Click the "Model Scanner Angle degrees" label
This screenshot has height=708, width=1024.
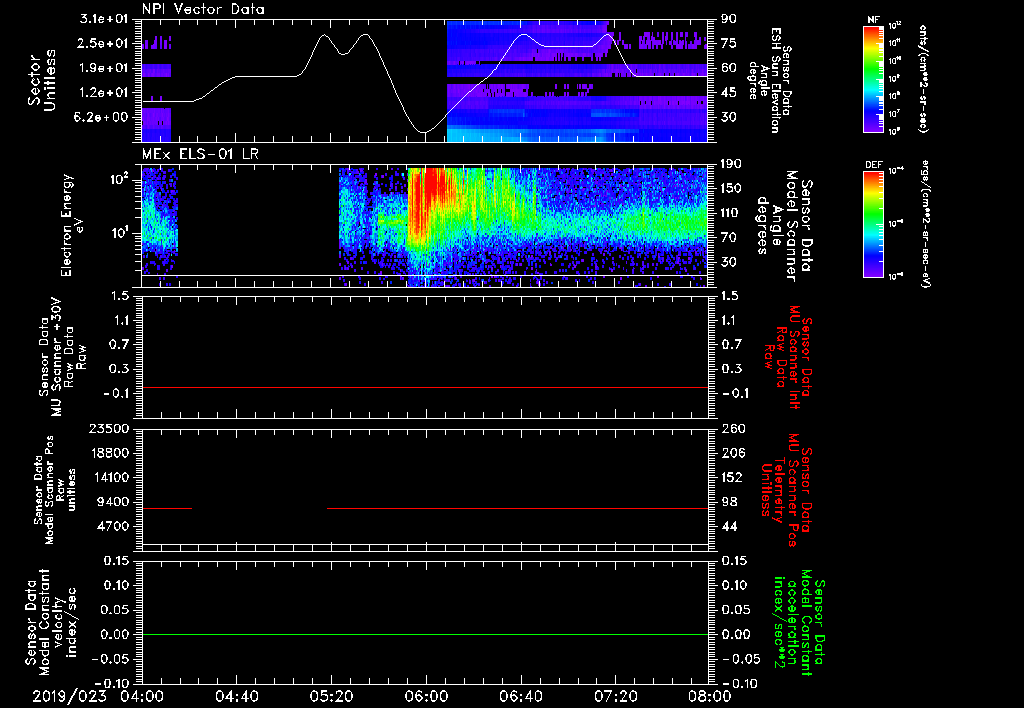784,227
